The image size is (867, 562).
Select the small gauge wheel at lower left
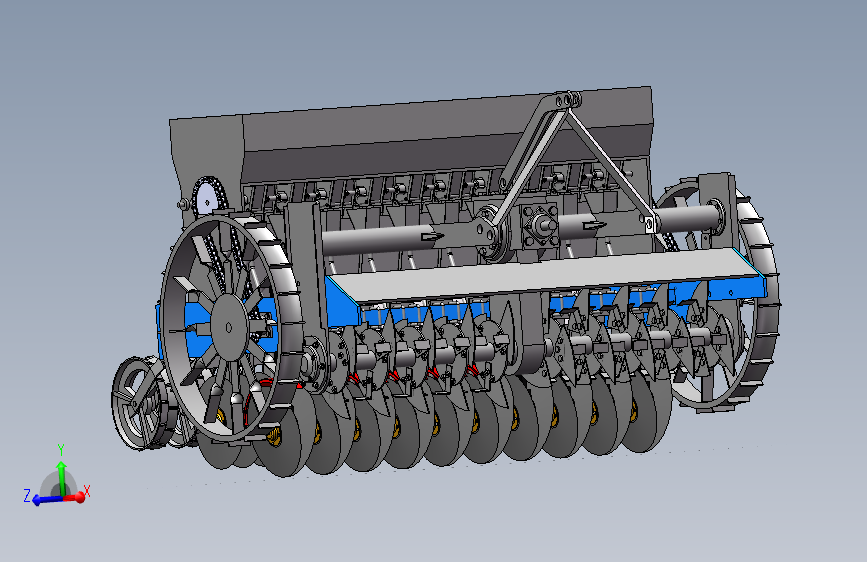[138, 402]
